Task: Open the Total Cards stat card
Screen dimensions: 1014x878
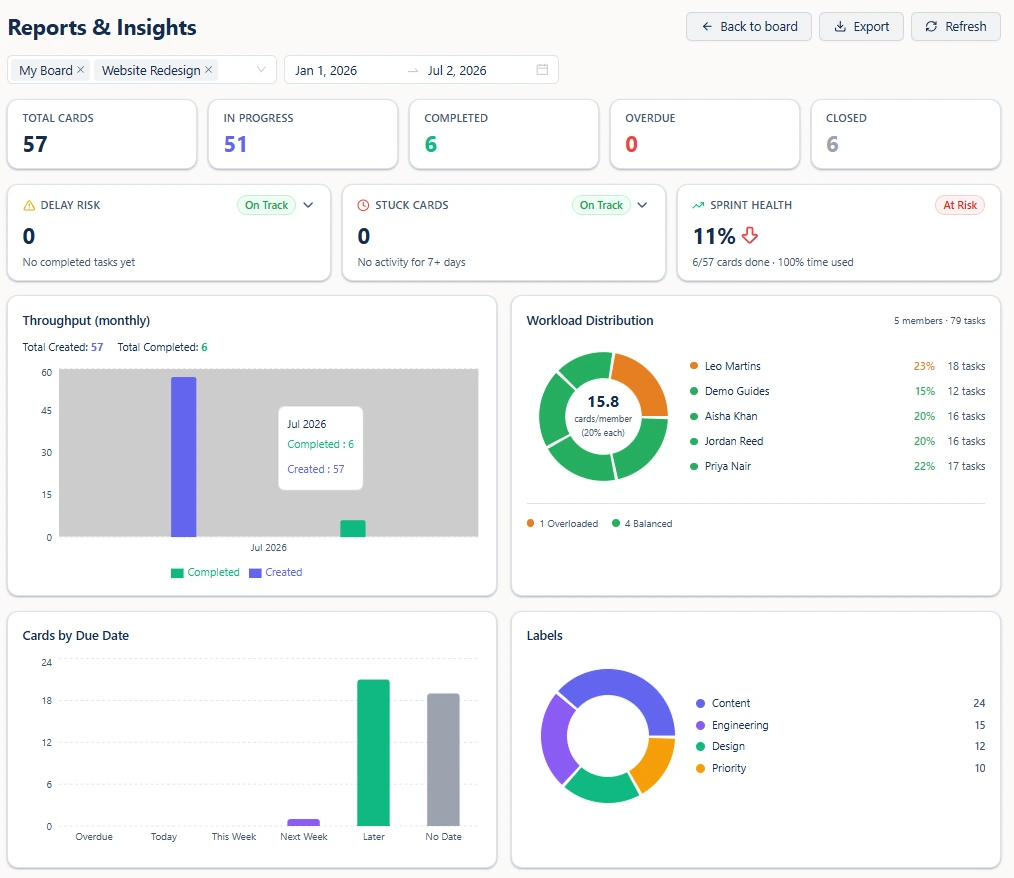Action: click(102, 134)
